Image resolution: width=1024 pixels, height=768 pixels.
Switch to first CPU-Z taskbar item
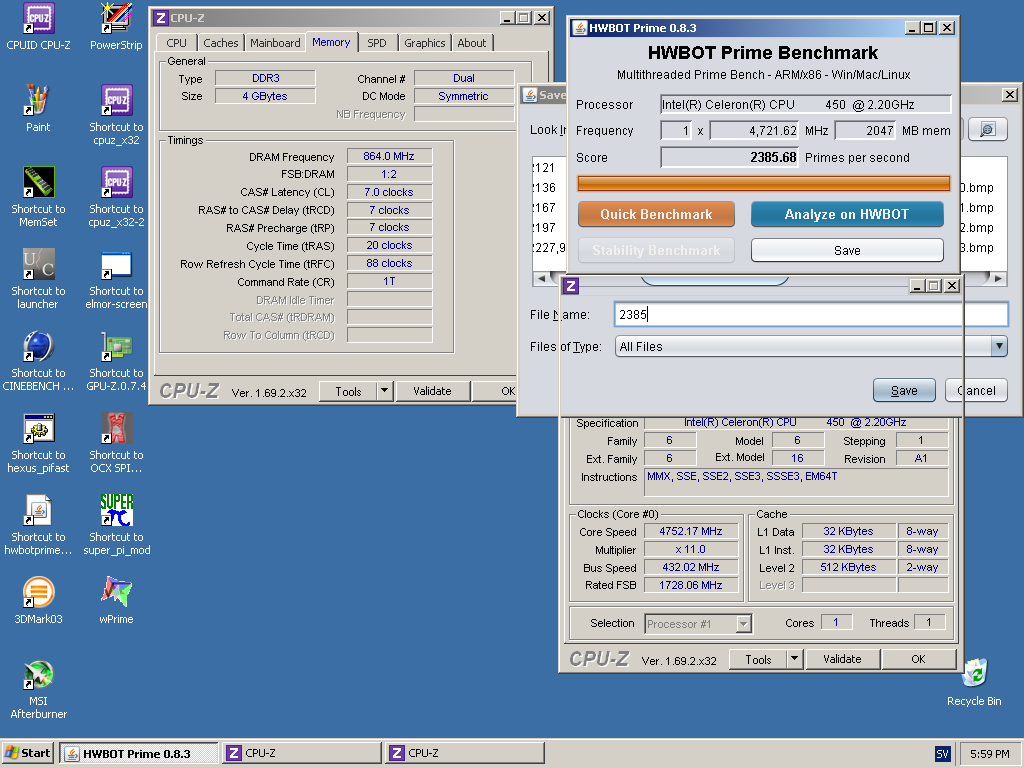(302, 753)
